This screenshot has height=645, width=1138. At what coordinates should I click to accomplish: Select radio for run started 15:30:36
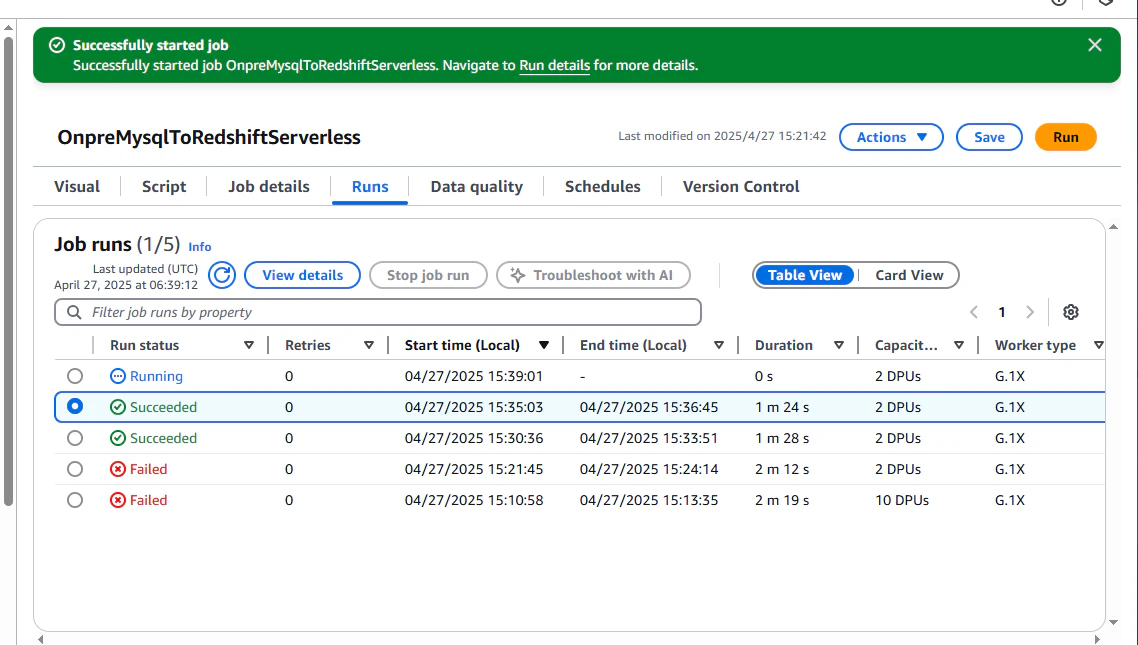[x=75, y=438]
